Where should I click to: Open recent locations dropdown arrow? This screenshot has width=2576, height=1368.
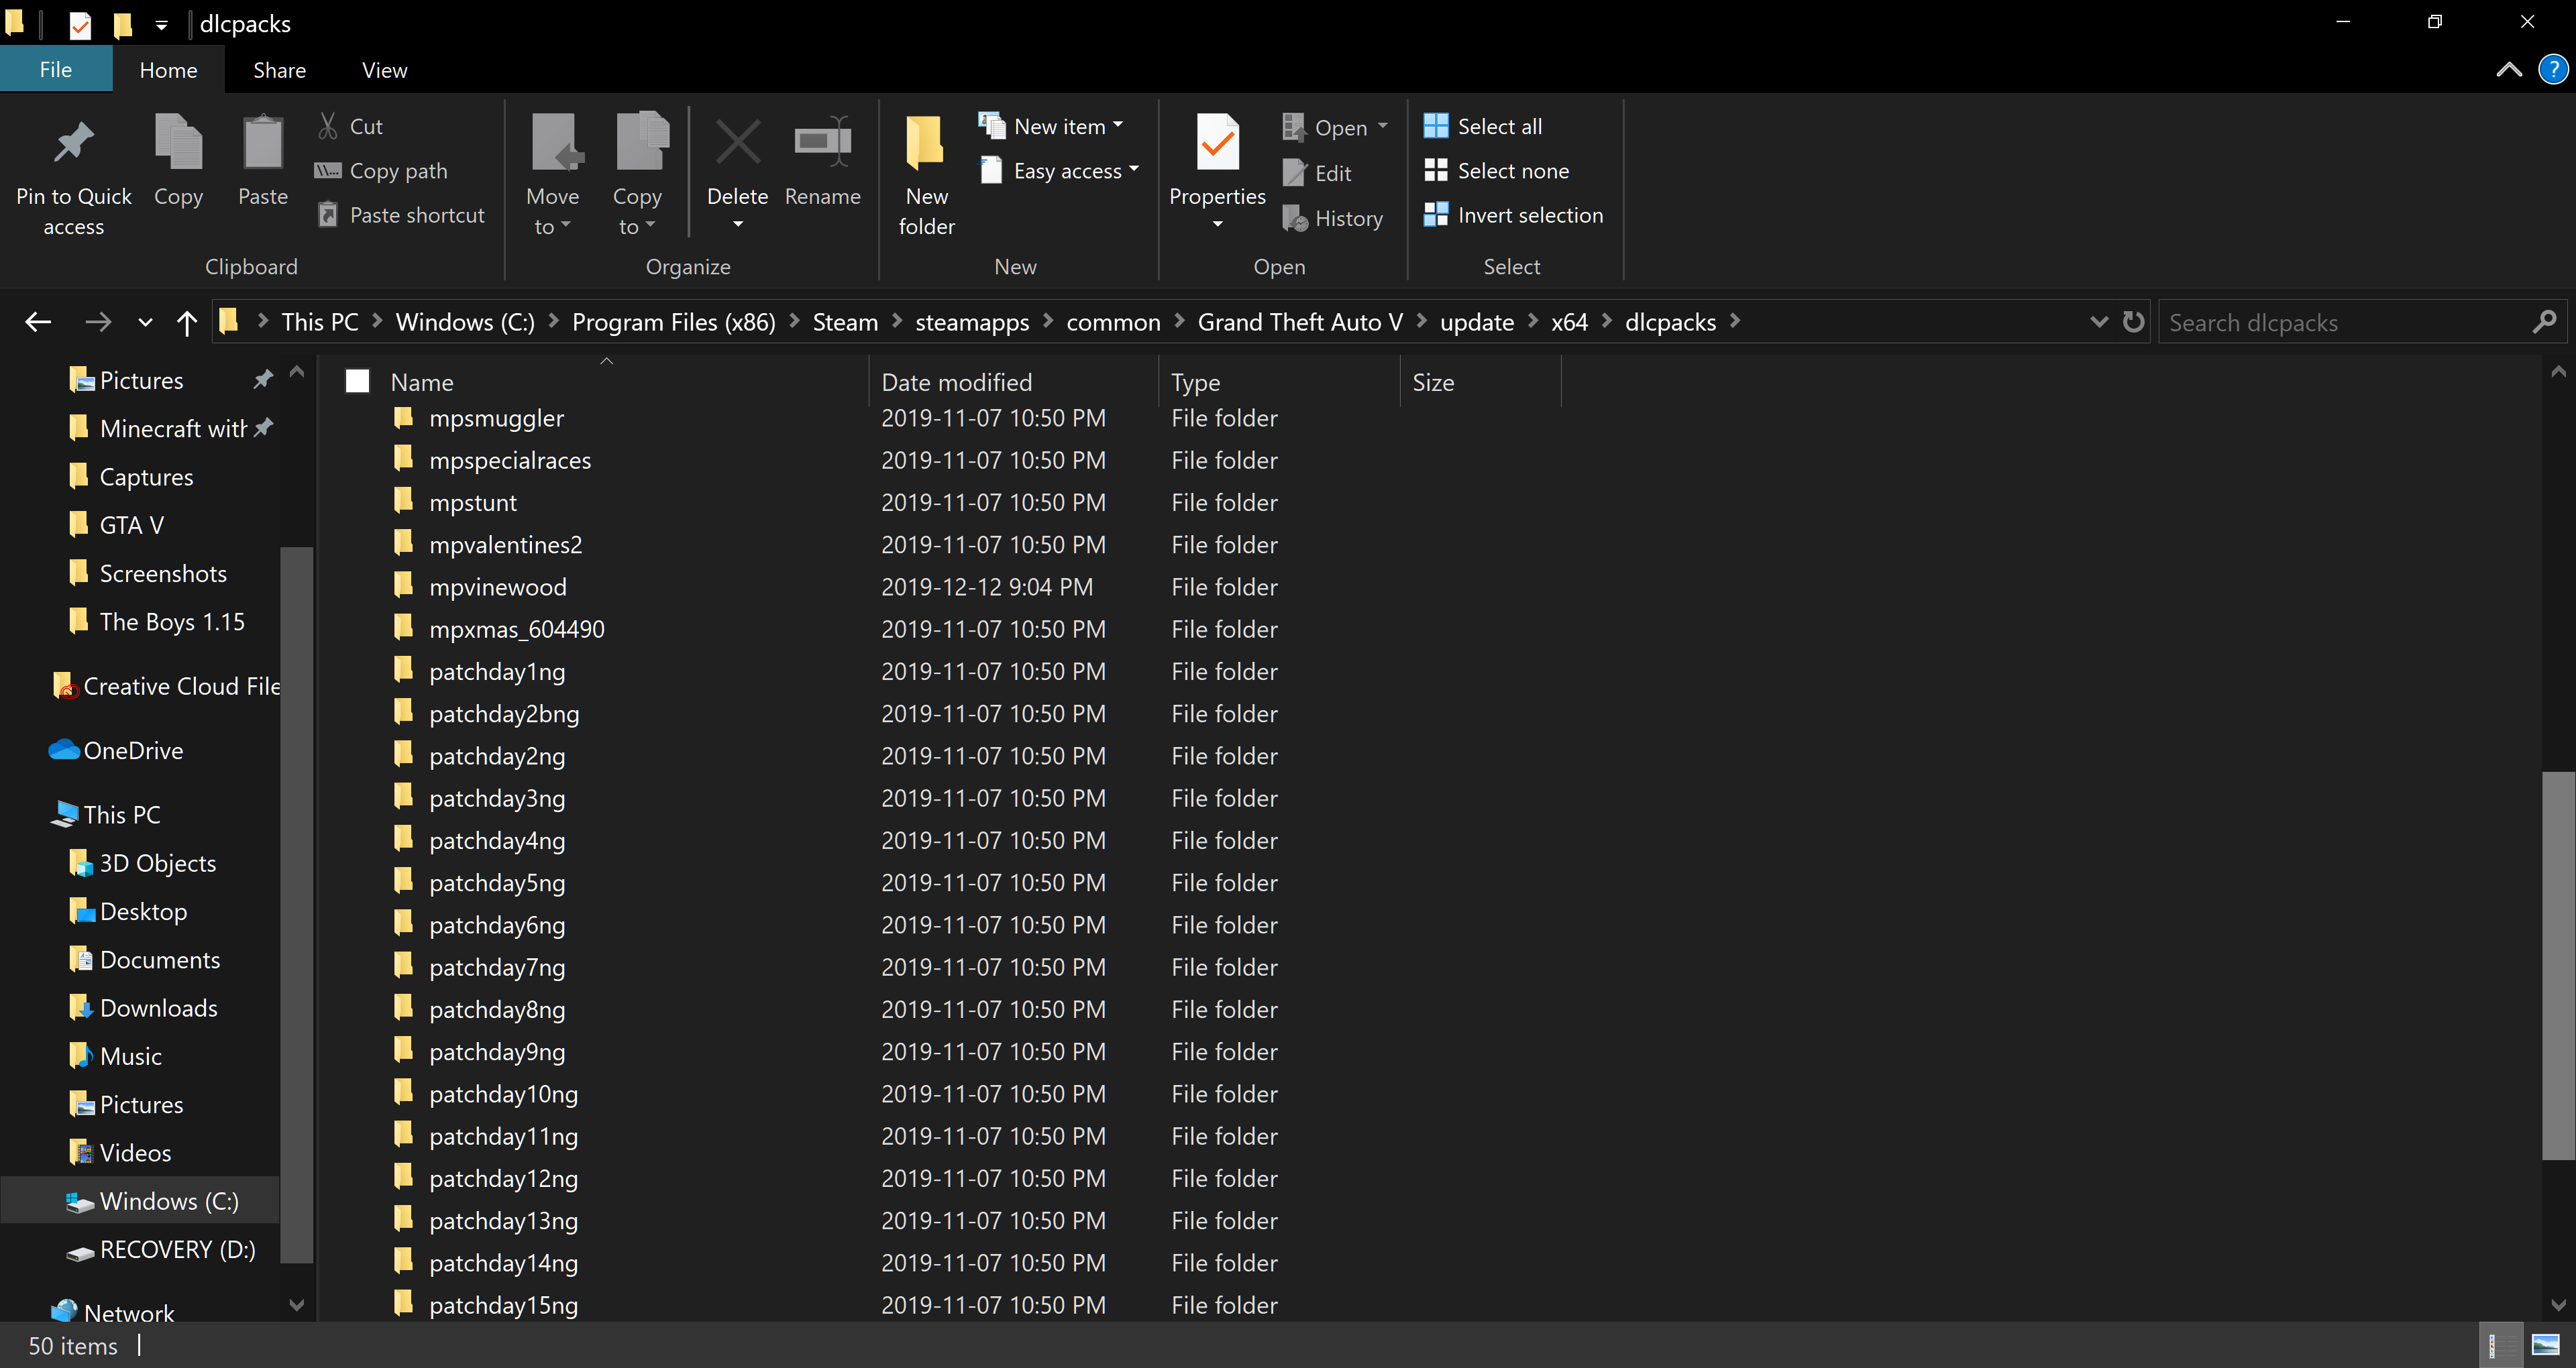point(145,322)
